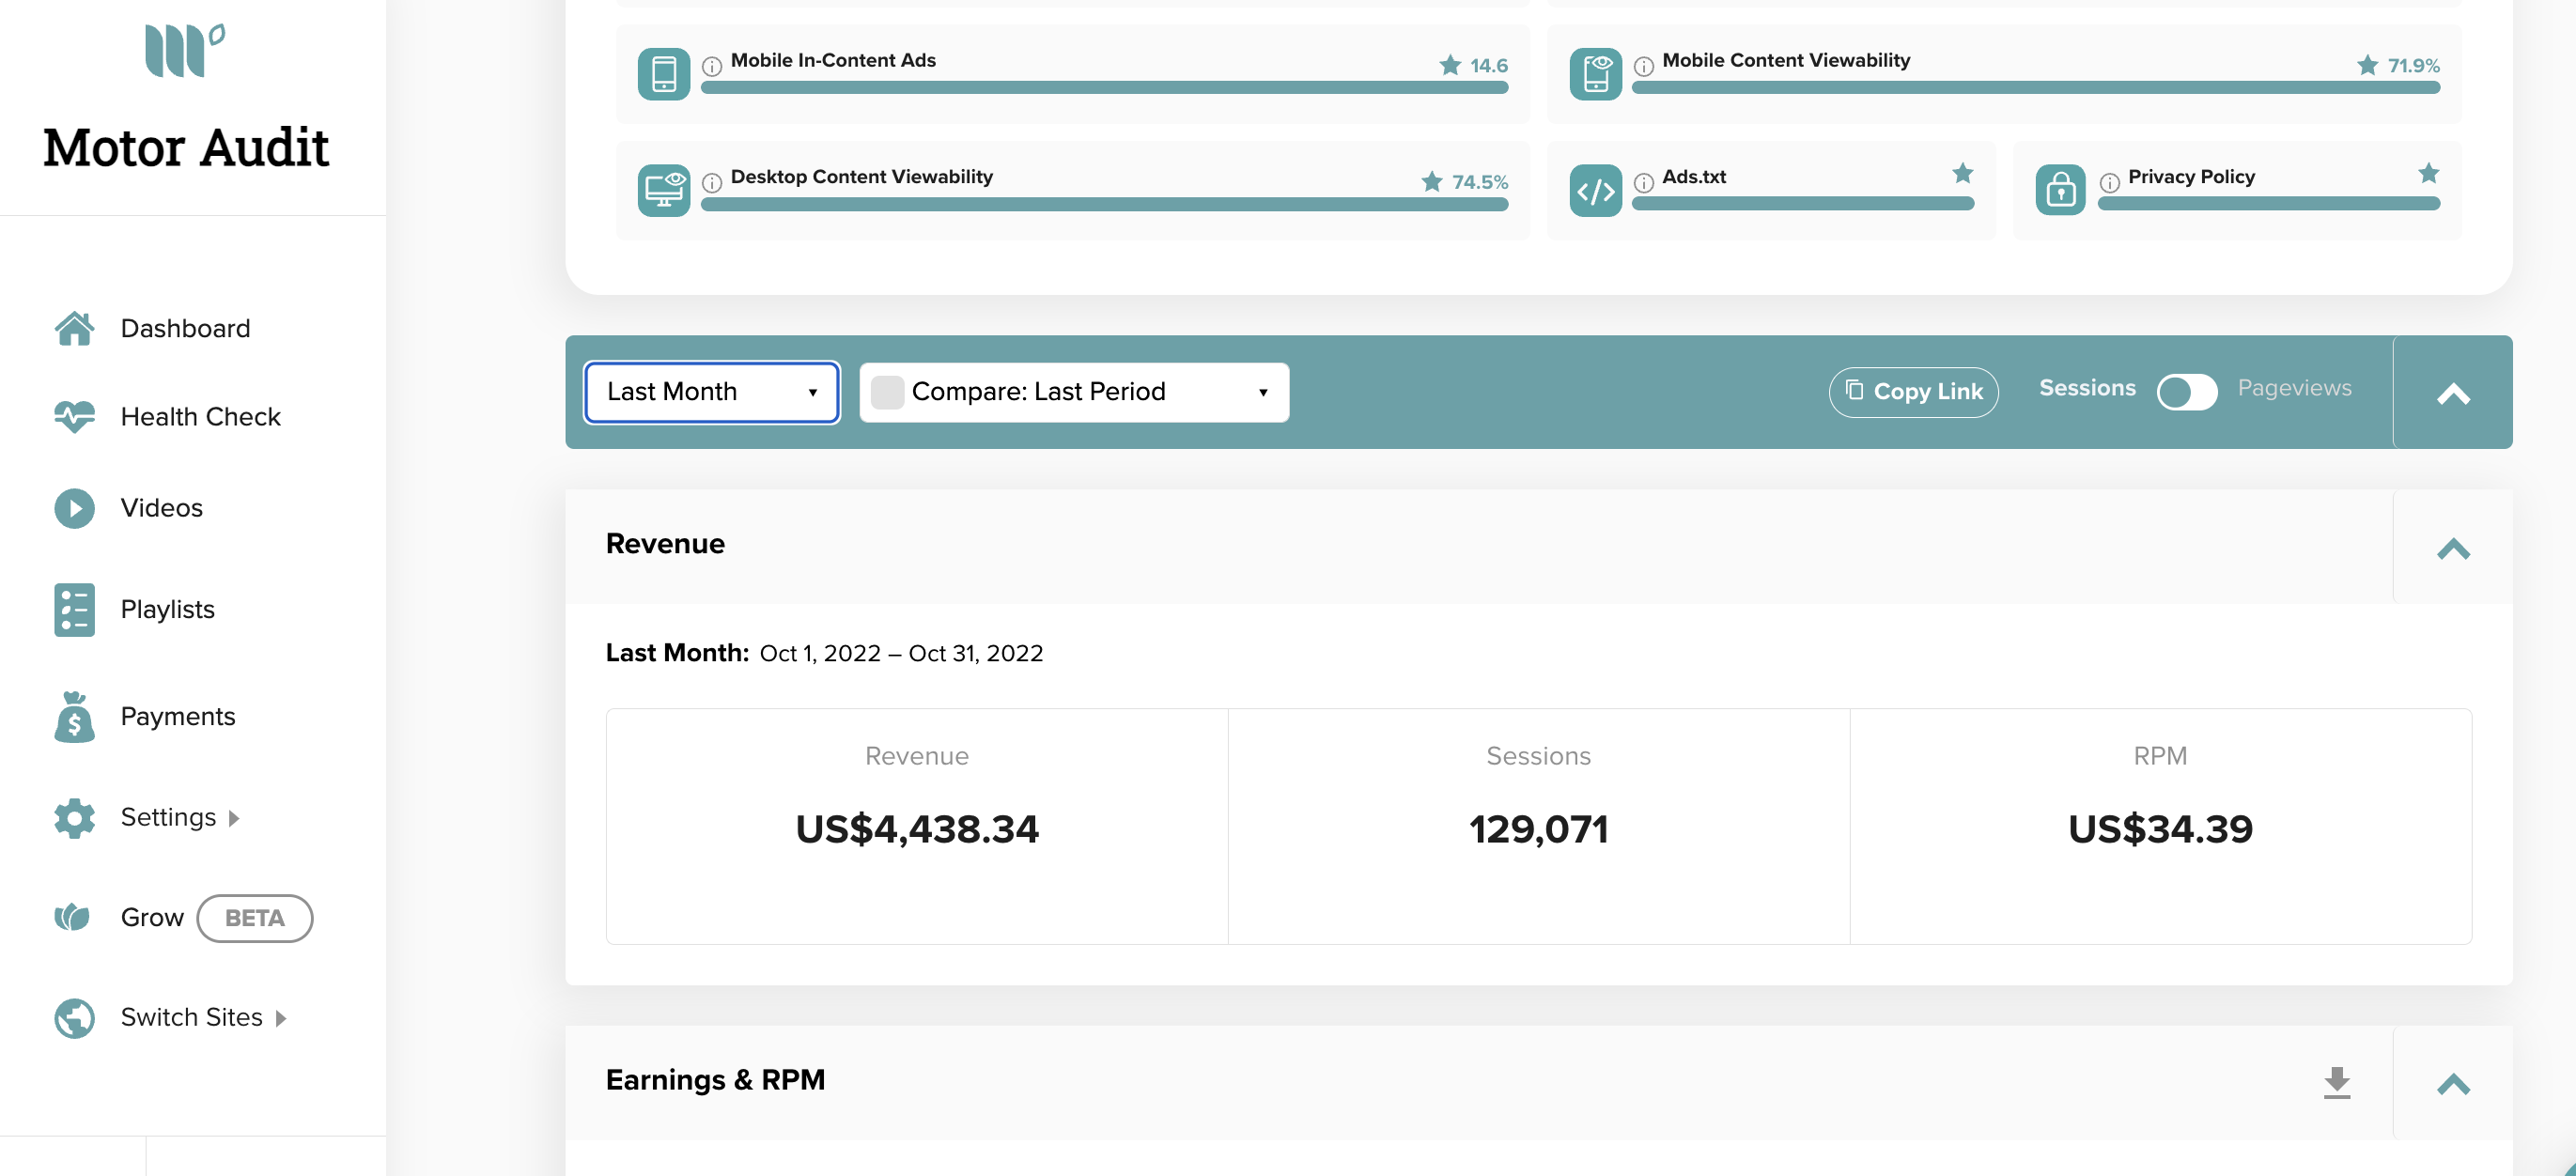Open info tooltip for Desktop Content Viewability
Screen dimensions: 2576x1176
tap(712, 182)
